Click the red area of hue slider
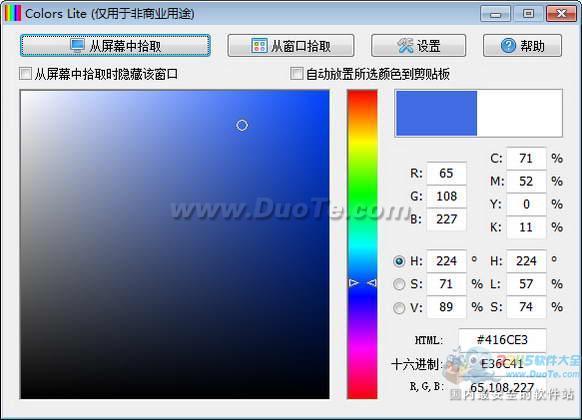Viewport: 582px width, 420px height. pyautogui.click(x=362, y=100)
